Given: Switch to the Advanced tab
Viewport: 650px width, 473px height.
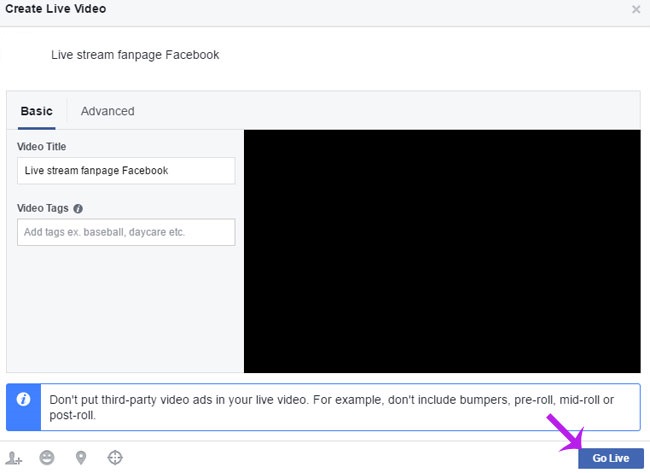Looking at the screenshot, I should pyautogui.click(x=107, y=111).
